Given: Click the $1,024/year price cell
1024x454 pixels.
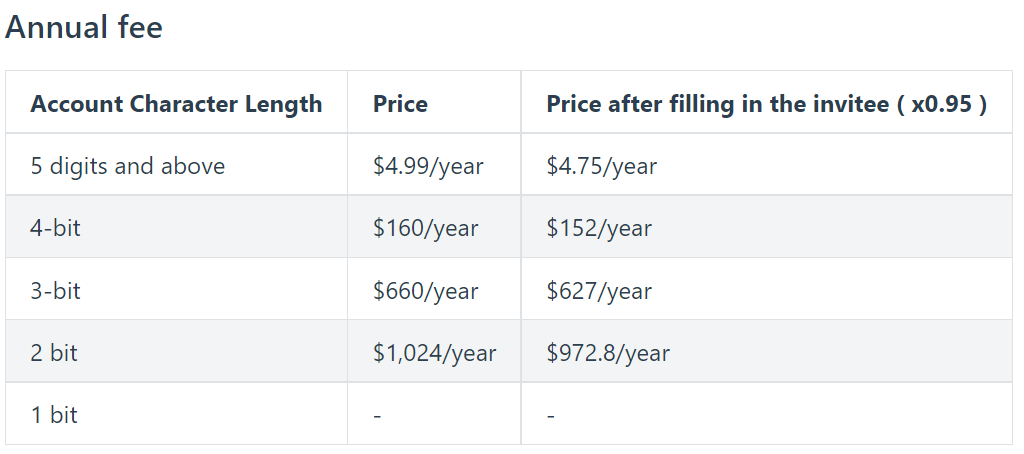Looking at the screenshot, I should pyautogui.click(x=434, y=353).
